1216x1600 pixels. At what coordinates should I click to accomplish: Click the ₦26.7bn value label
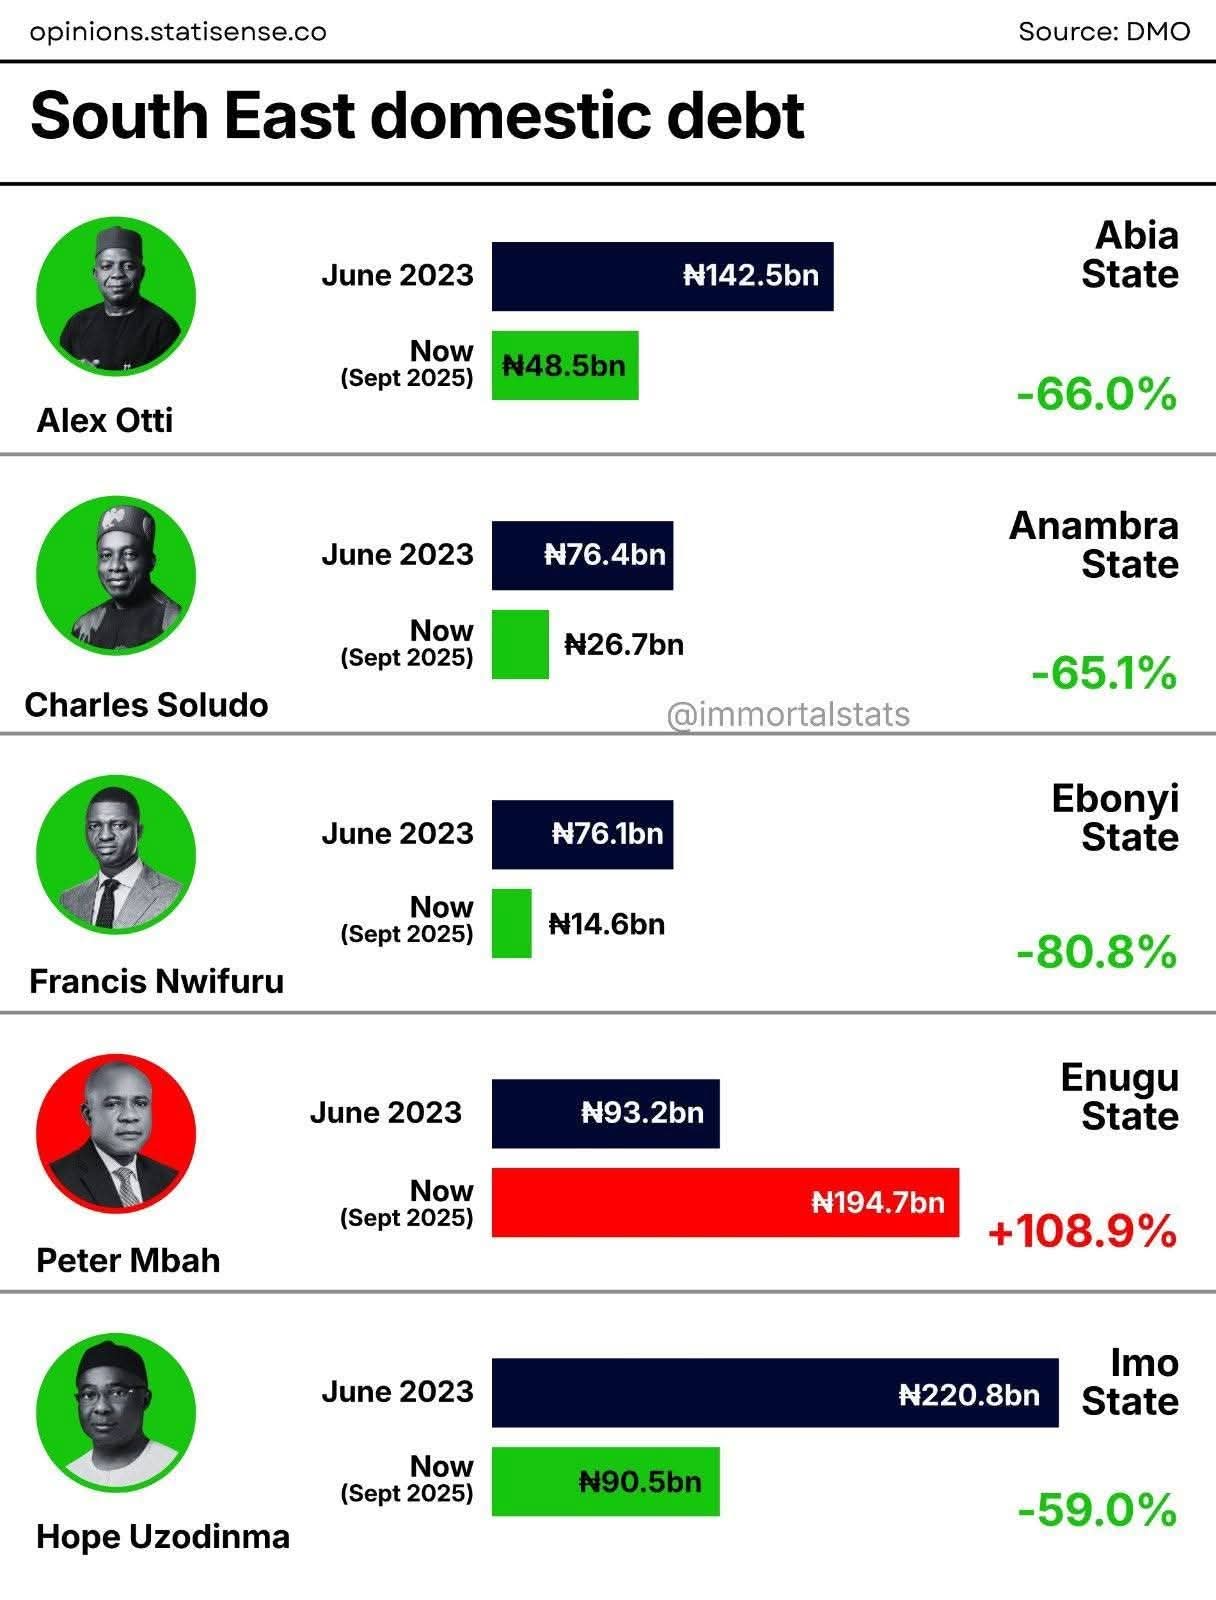click(x=624, y=645)
